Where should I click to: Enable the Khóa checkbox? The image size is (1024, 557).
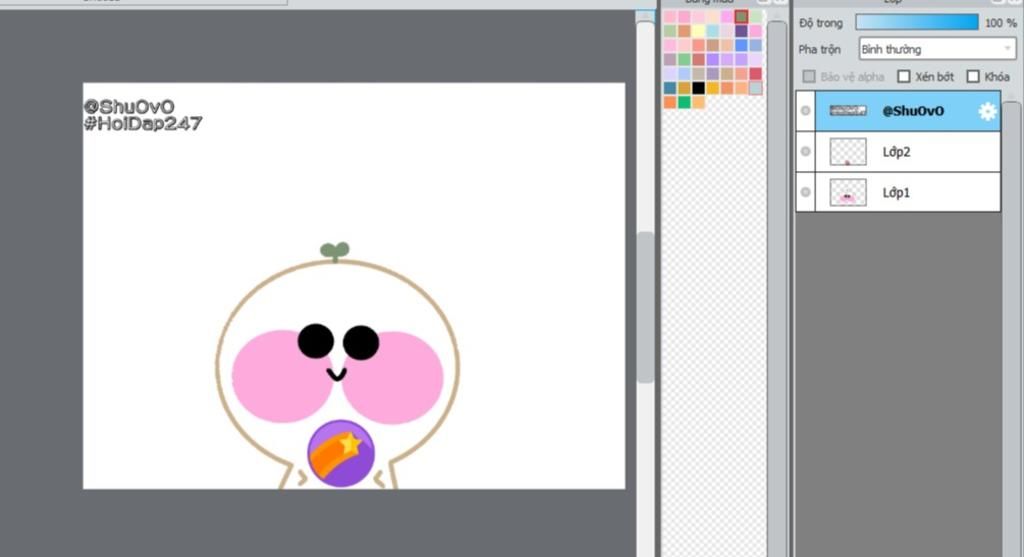pyautogui.click(x=973, y=76)
